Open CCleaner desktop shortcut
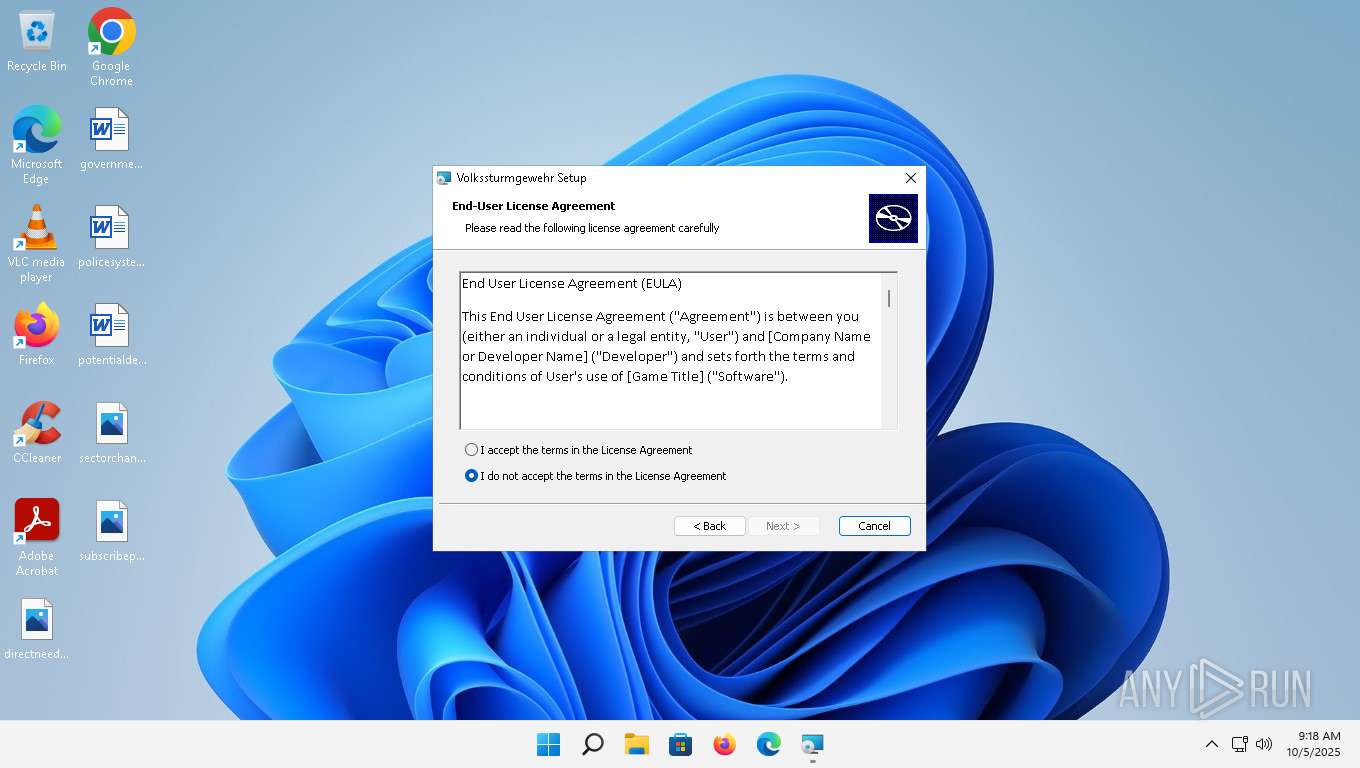Screen dimensions: 1360x768 pos(36,432)
